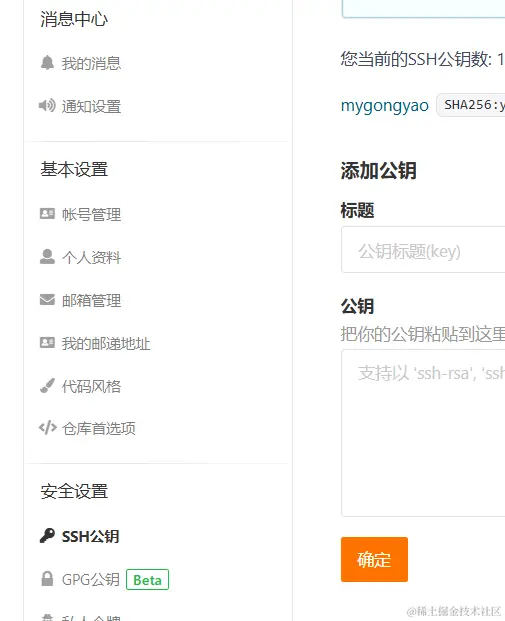Click the orange 确定 button

pyautogui.click(x=374, y=559)
